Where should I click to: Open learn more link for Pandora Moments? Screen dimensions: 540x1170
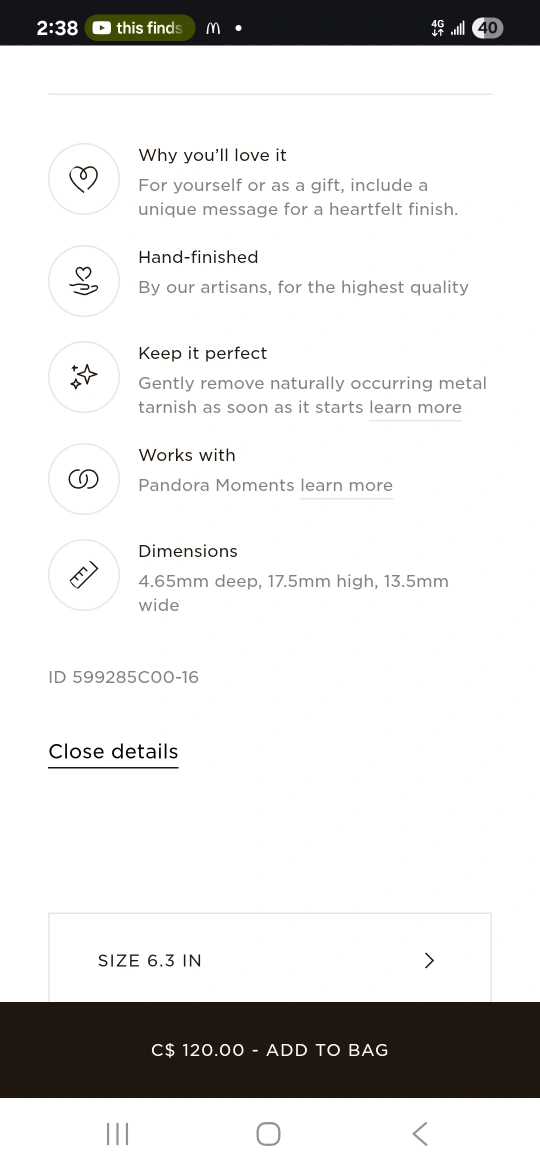[346, 486]
